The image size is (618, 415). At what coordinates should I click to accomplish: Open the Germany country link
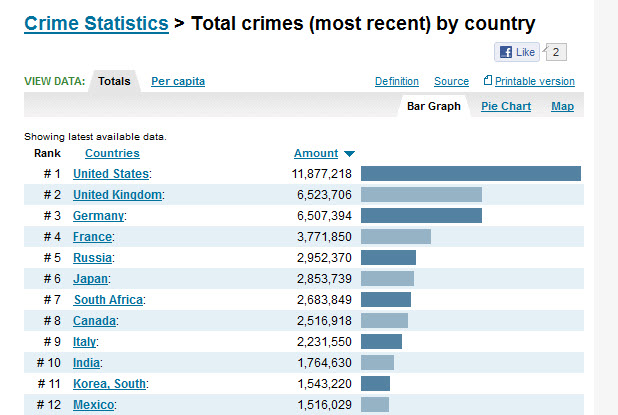(x=98, y=216)
